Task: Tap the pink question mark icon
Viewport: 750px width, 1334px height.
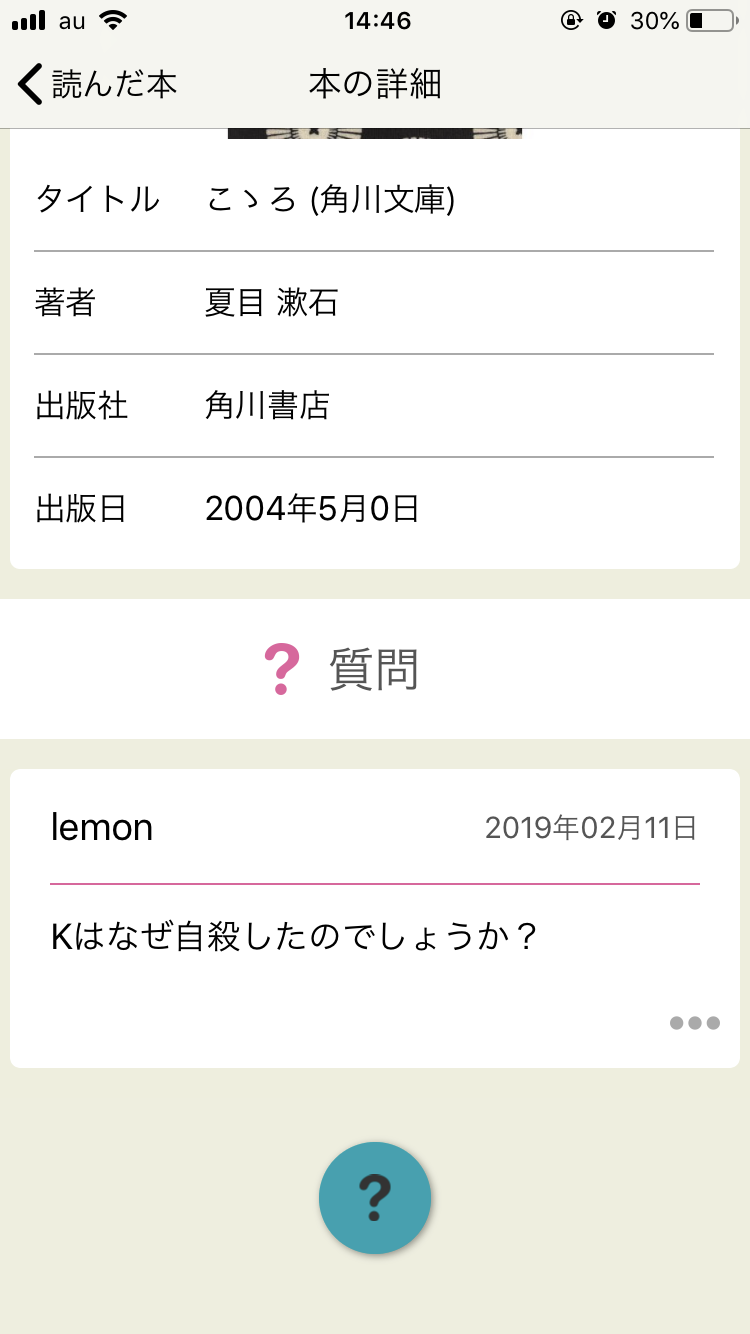Action: point(281,670)
